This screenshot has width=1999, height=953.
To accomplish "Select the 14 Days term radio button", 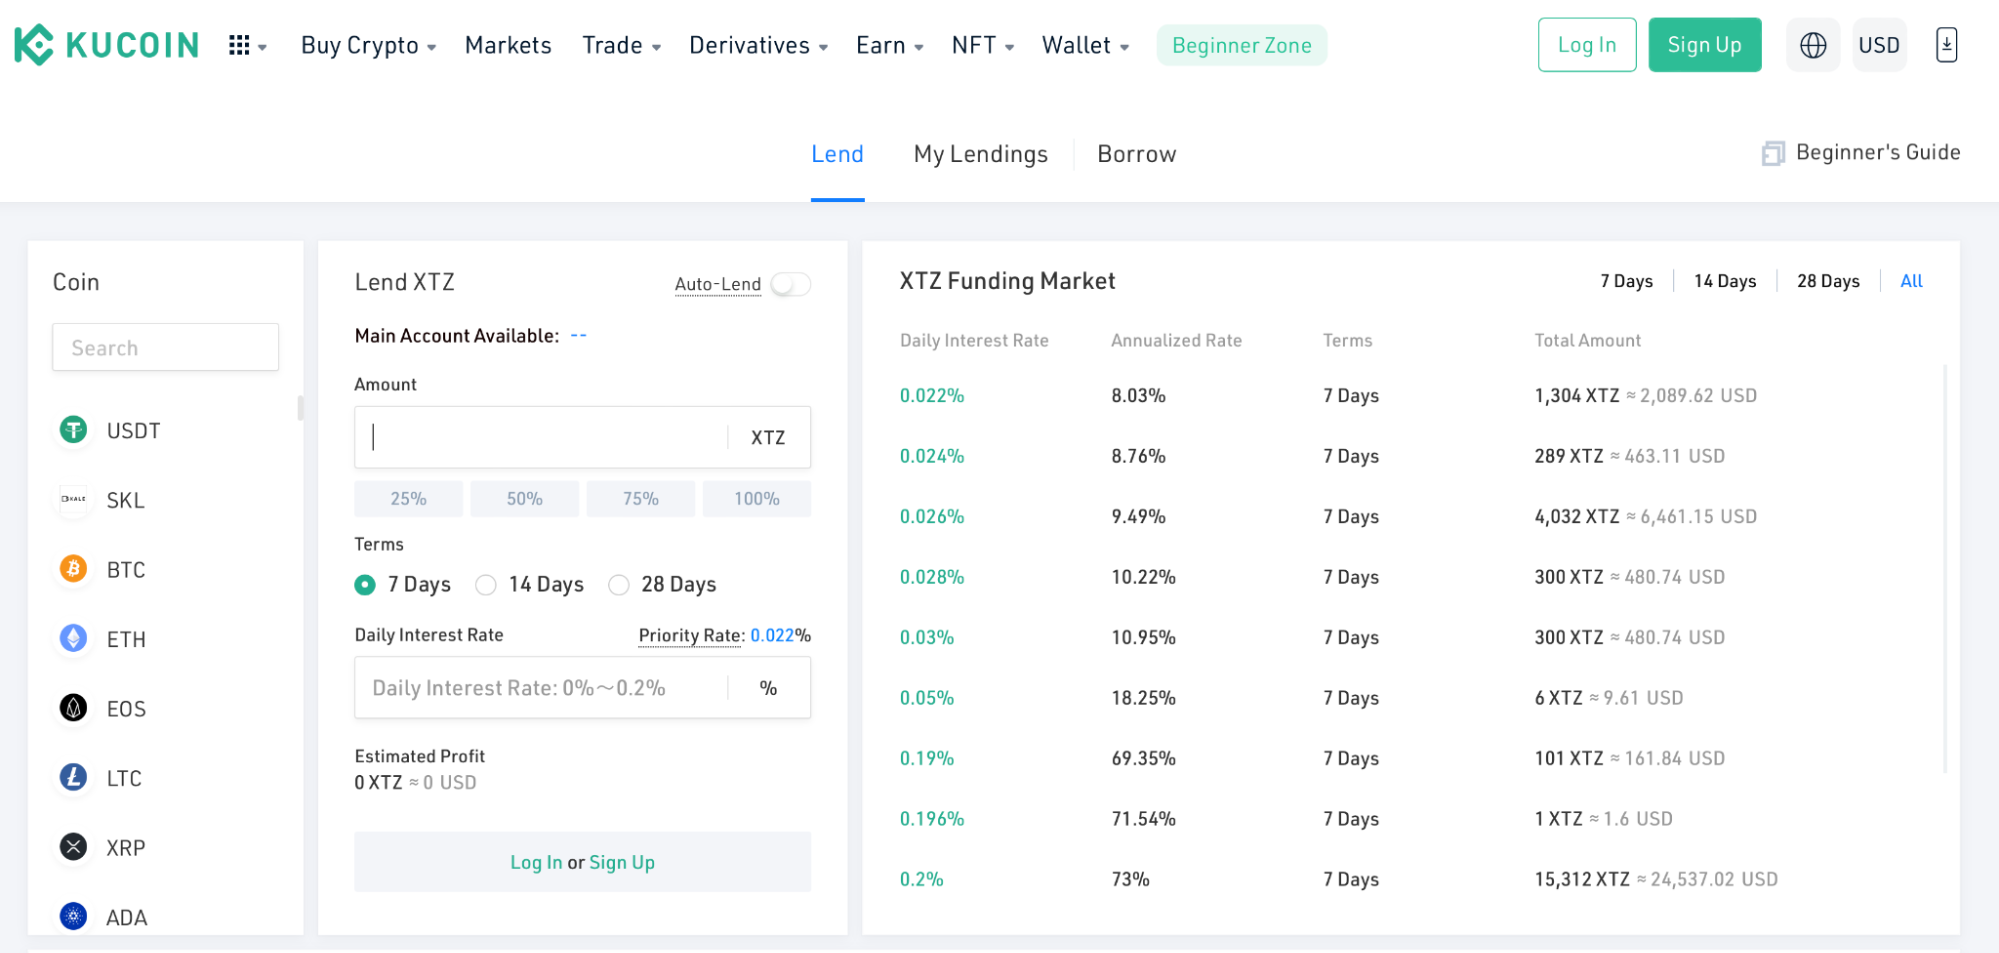I will 486,585.
